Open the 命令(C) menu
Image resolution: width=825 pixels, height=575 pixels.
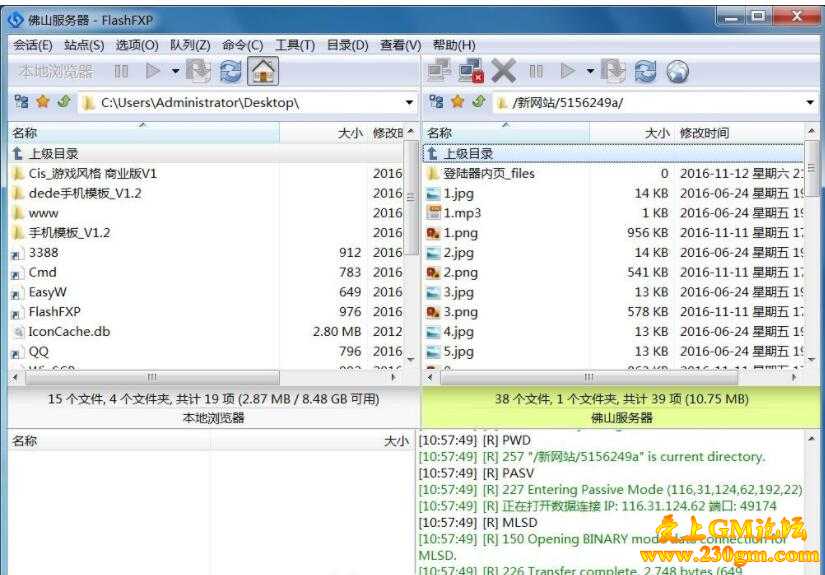[243, 45]
